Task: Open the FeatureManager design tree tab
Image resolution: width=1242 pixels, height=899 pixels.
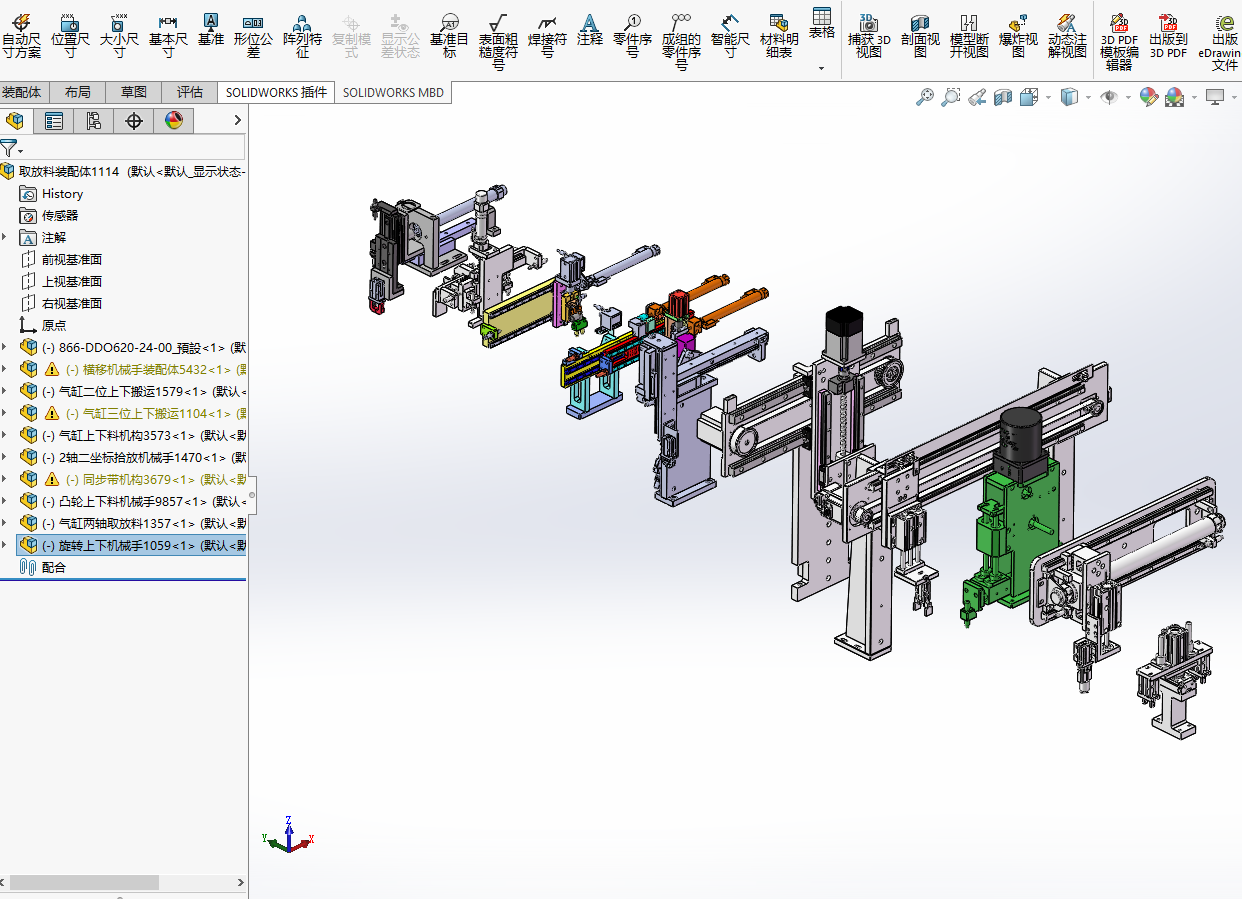Action: coord(15,121)
